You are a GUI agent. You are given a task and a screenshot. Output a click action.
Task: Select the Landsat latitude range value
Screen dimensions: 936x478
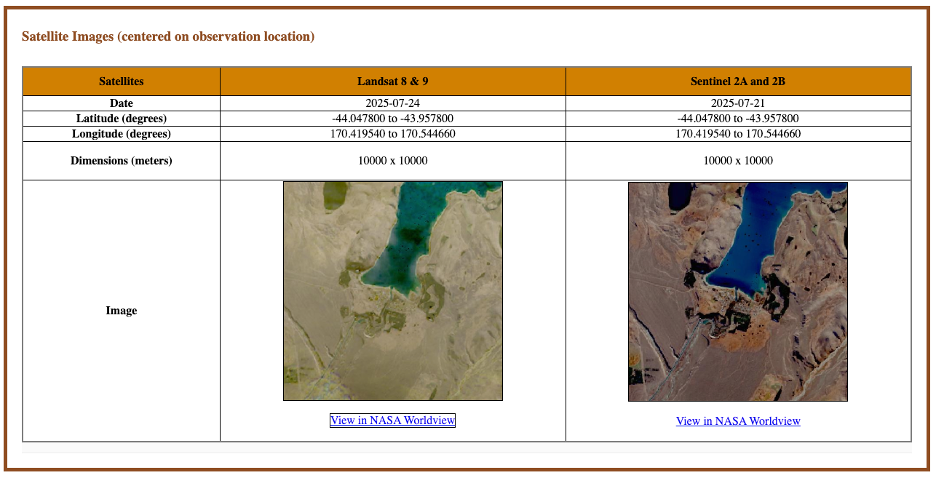click(393, 118)
